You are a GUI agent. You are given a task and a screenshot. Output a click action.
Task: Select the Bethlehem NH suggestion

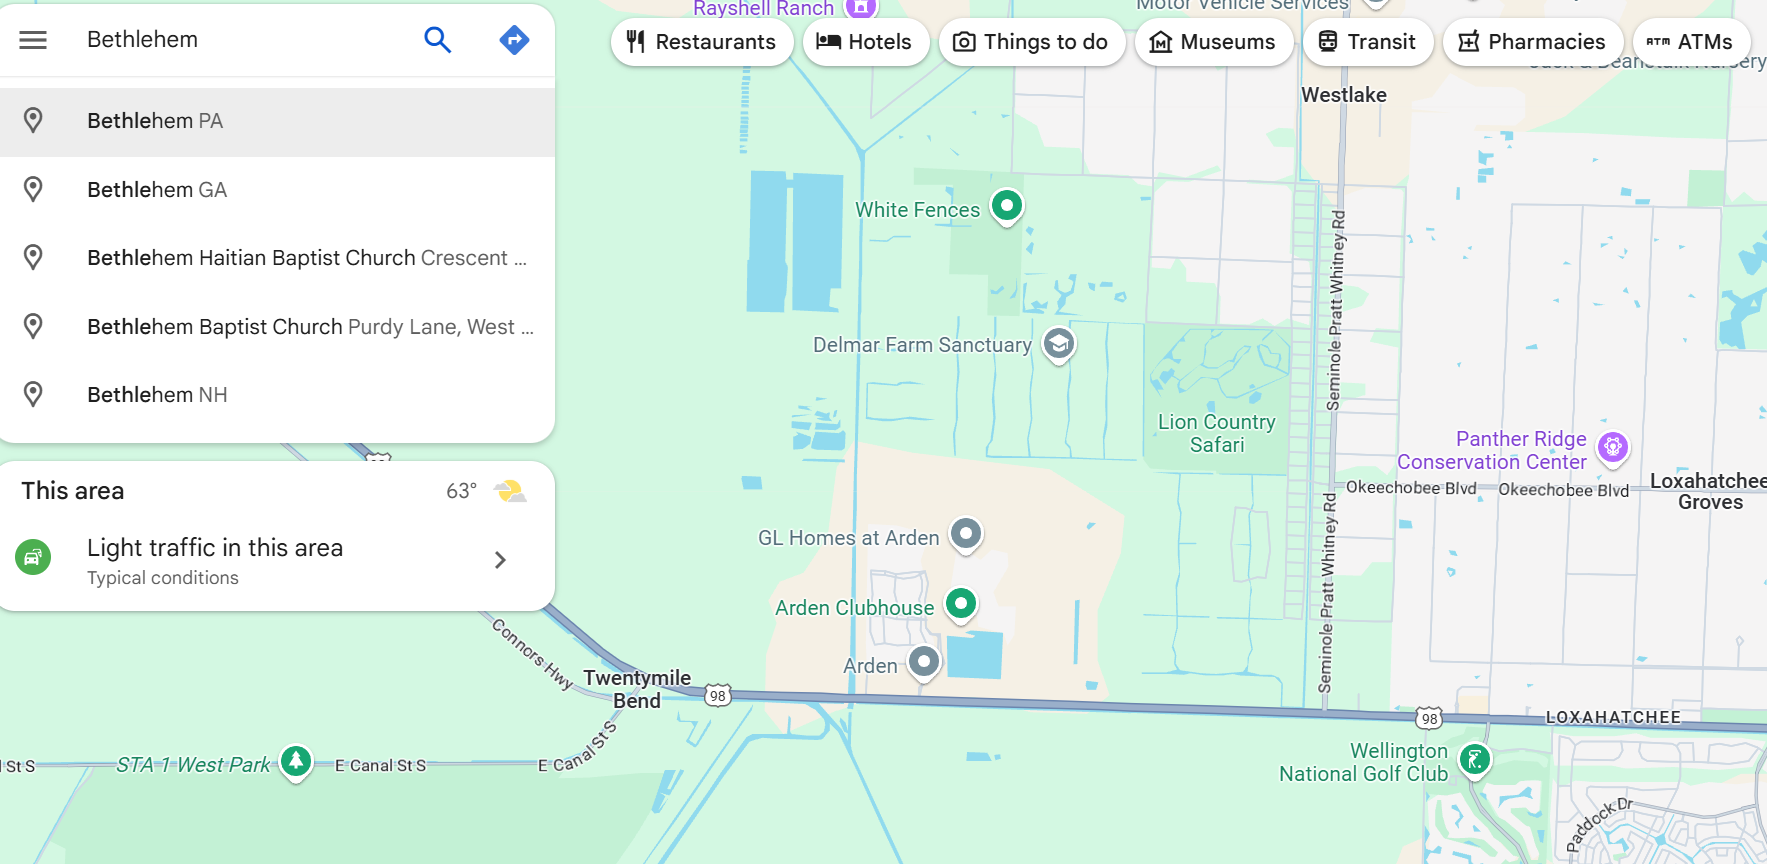[277, 395]
